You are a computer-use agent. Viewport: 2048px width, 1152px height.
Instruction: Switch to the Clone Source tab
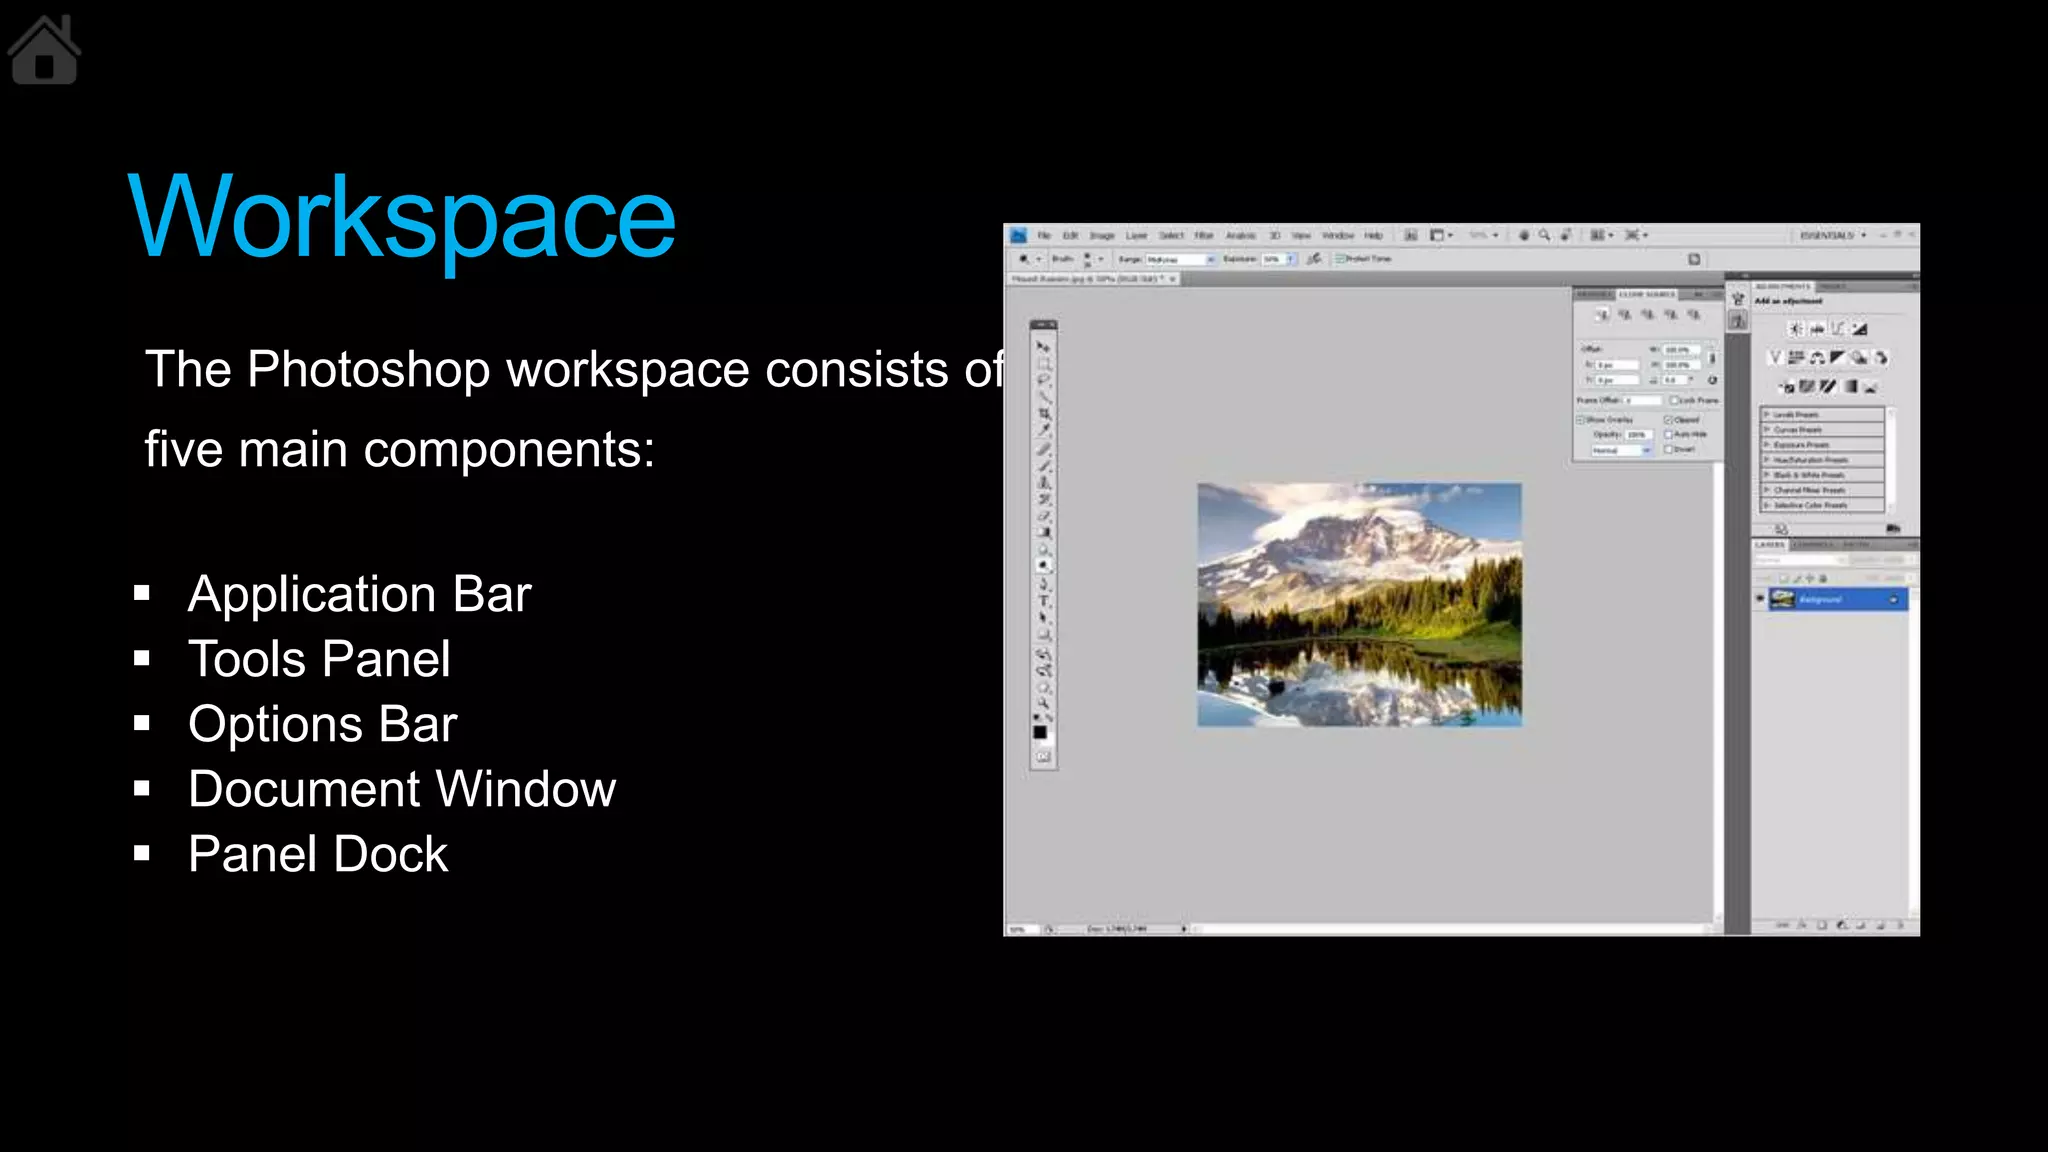(1647, 294)
